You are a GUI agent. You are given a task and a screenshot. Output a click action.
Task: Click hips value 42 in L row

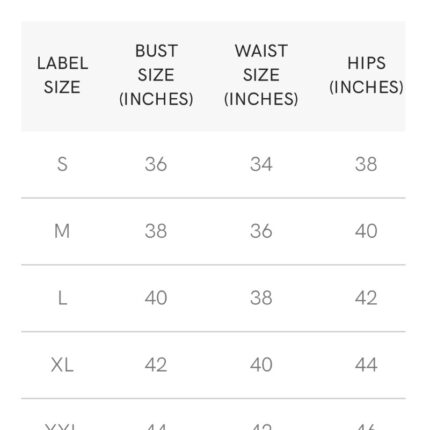[x=366, y=298]
